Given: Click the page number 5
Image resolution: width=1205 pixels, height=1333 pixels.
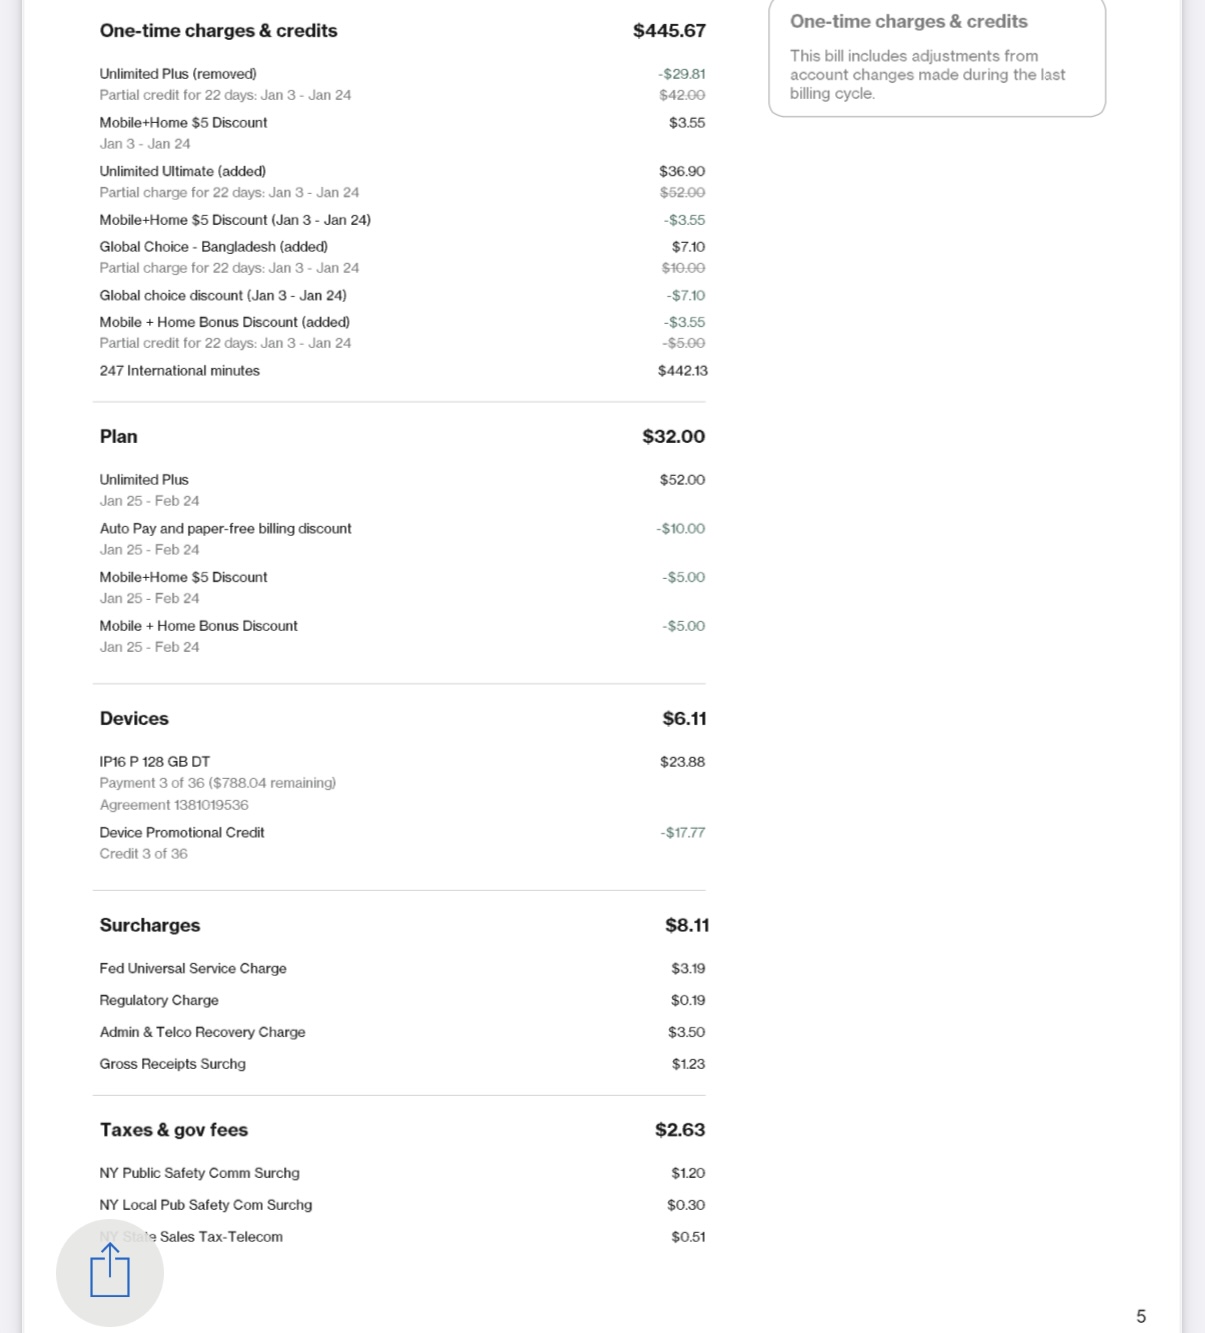Looking at the screenshot, I should pos(1141,1317).
